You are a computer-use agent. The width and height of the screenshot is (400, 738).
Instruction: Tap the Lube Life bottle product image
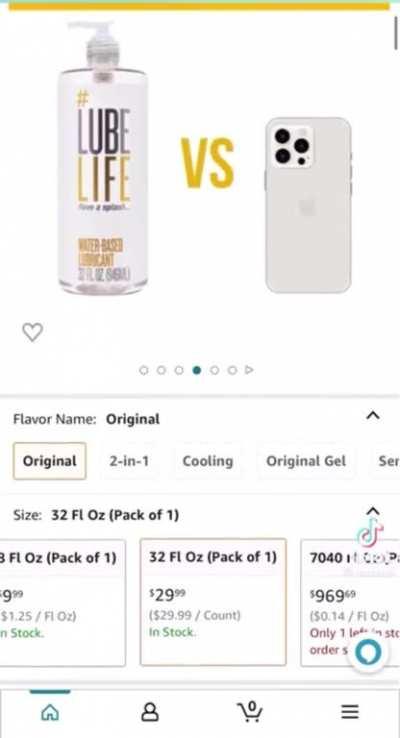102,159
